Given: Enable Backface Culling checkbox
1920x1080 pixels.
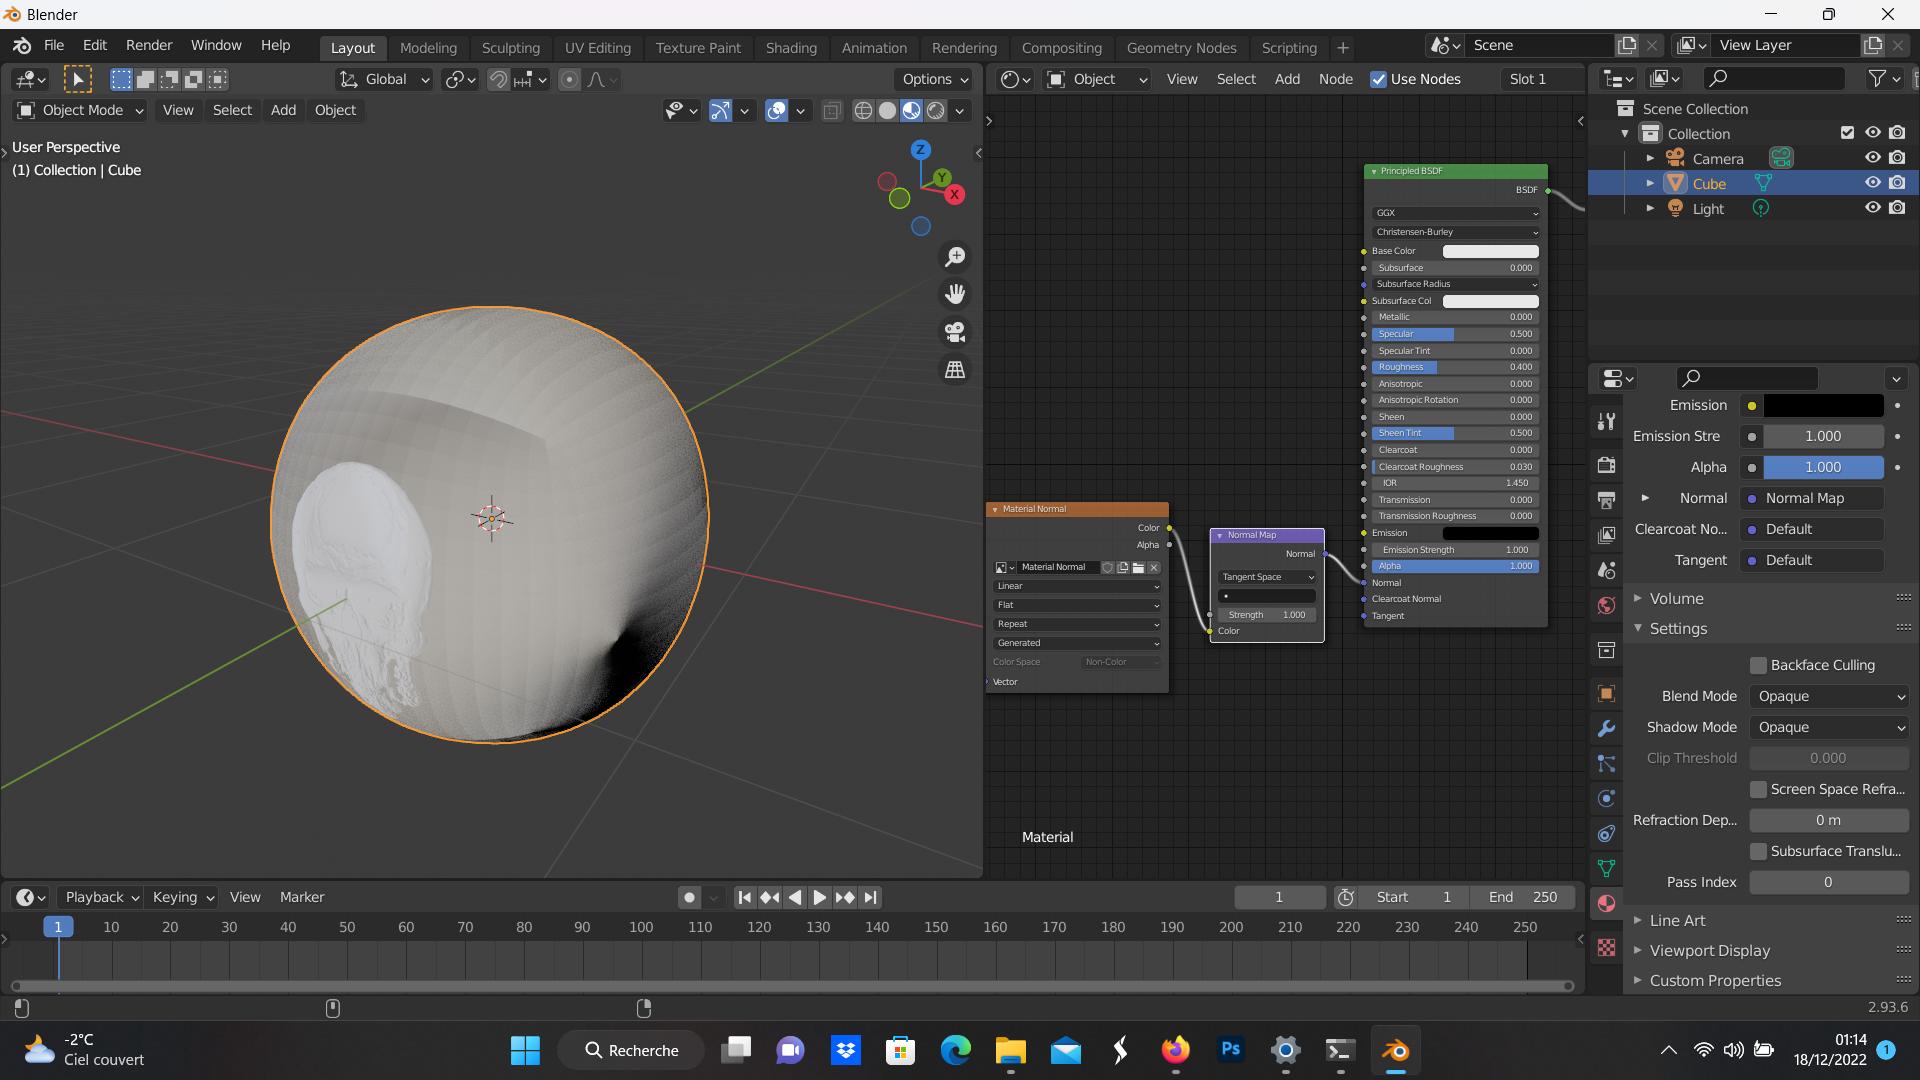Looking at the screenshot, I should (x=1758, y=666).
